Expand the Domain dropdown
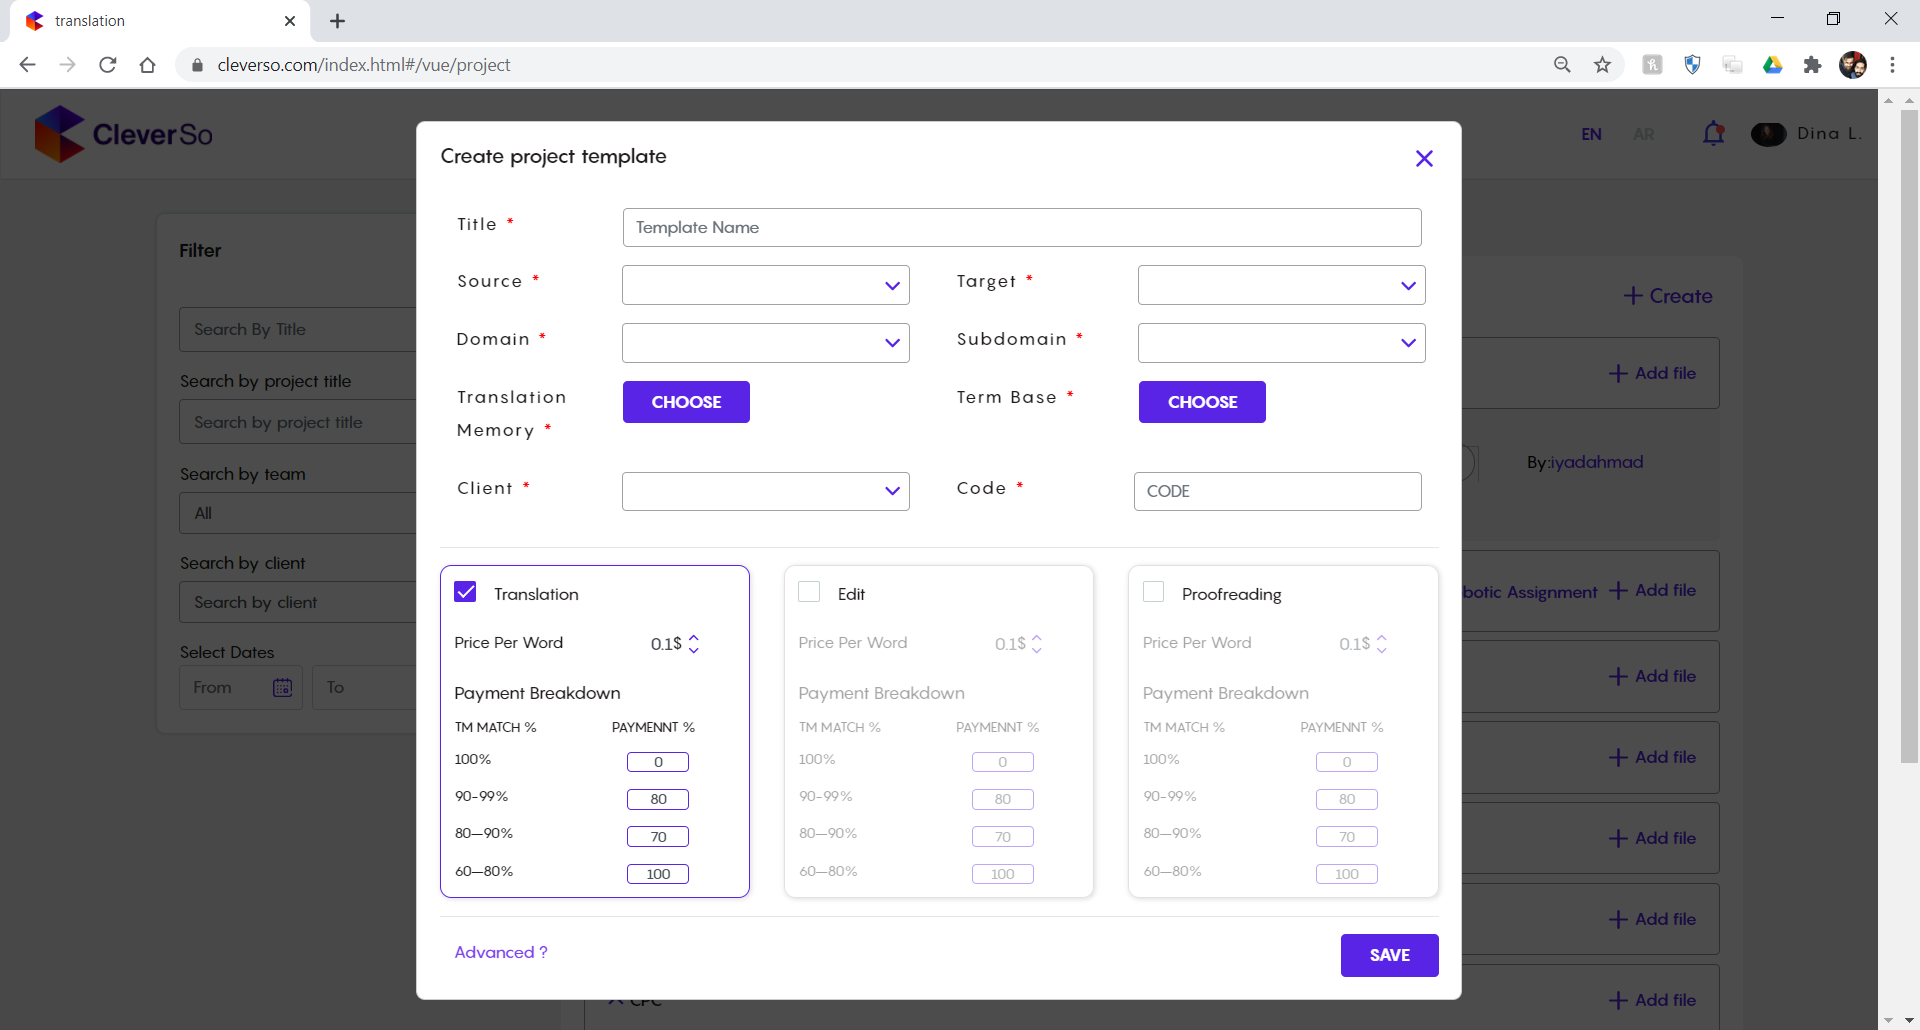The width and height of the screenshot is (1920, 1030). [765, 342]
